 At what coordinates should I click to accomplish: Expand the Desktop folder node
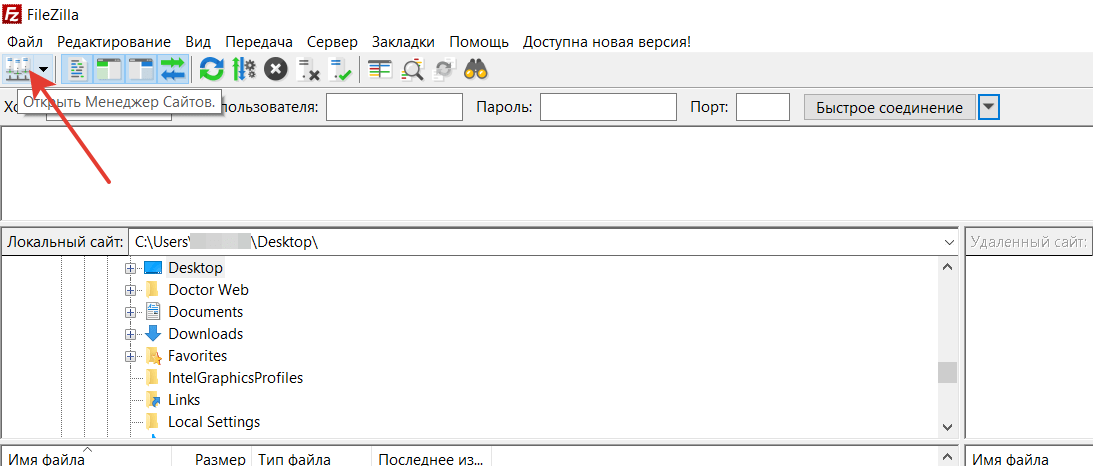(130, 268)
